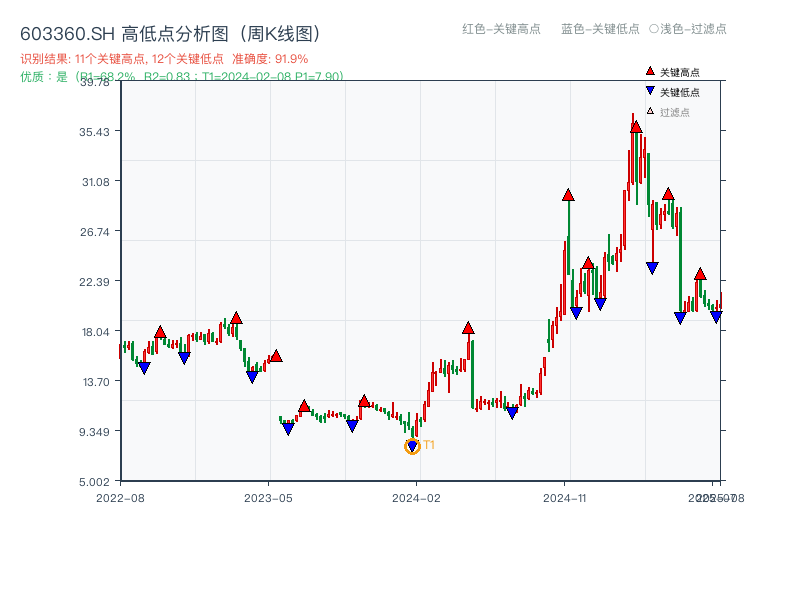The image size is (800, 600).
Task: Click the chart title 603360.SH 高低点分析图
Action: (170, 34)
